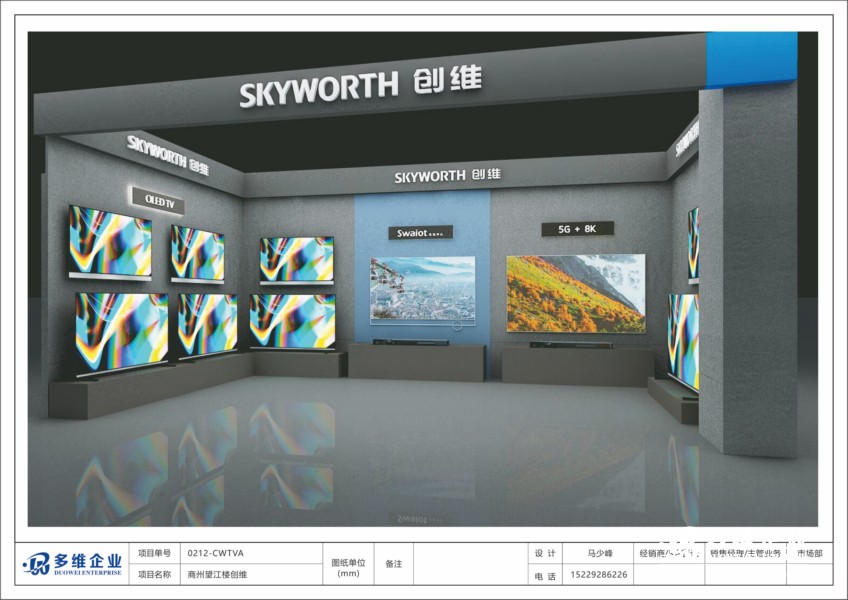Click the lower TV on the back wall left section
Viewport: 848px width, 600px height.
tap(293, 322)
